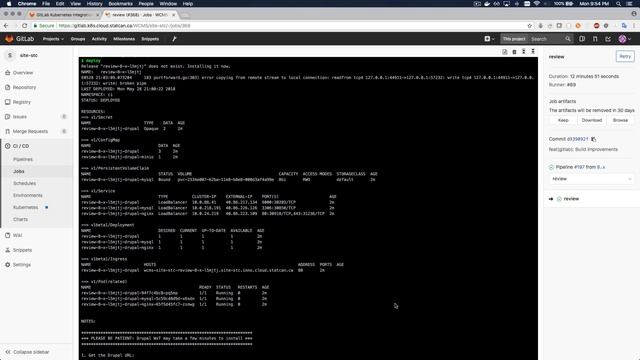640x360 pixels.
Task: Go to Groups in the top navbar
Action: tap(78, 39)
